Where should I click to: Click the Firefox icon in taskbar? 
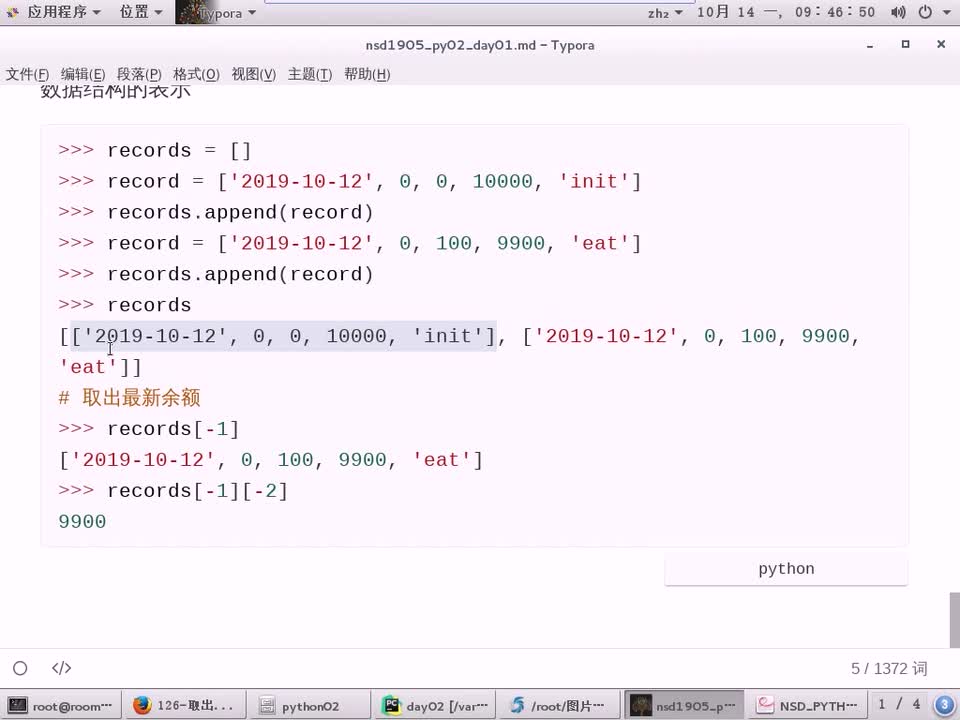coord(142,706)
